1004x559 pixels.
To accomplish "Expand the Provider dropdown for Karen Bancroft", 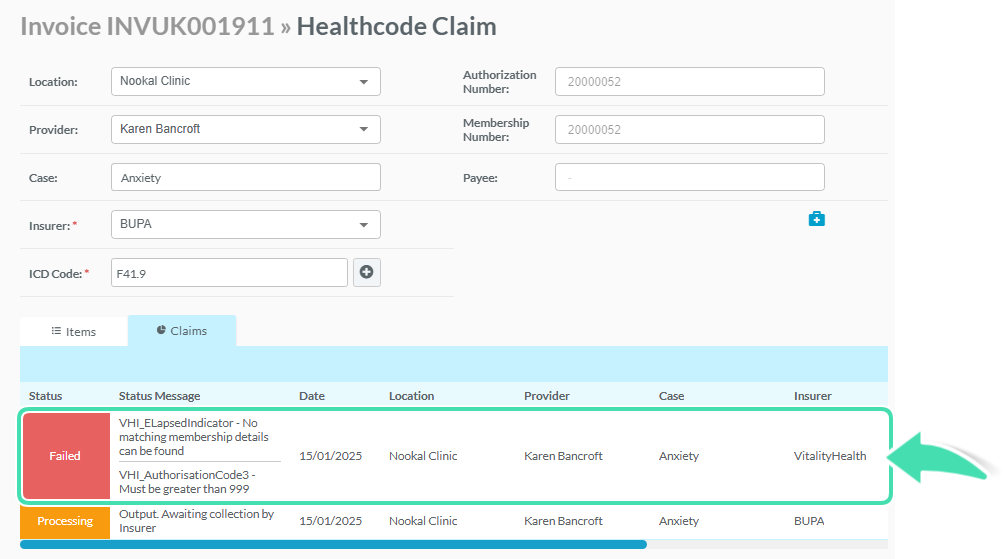I will 245,129.
